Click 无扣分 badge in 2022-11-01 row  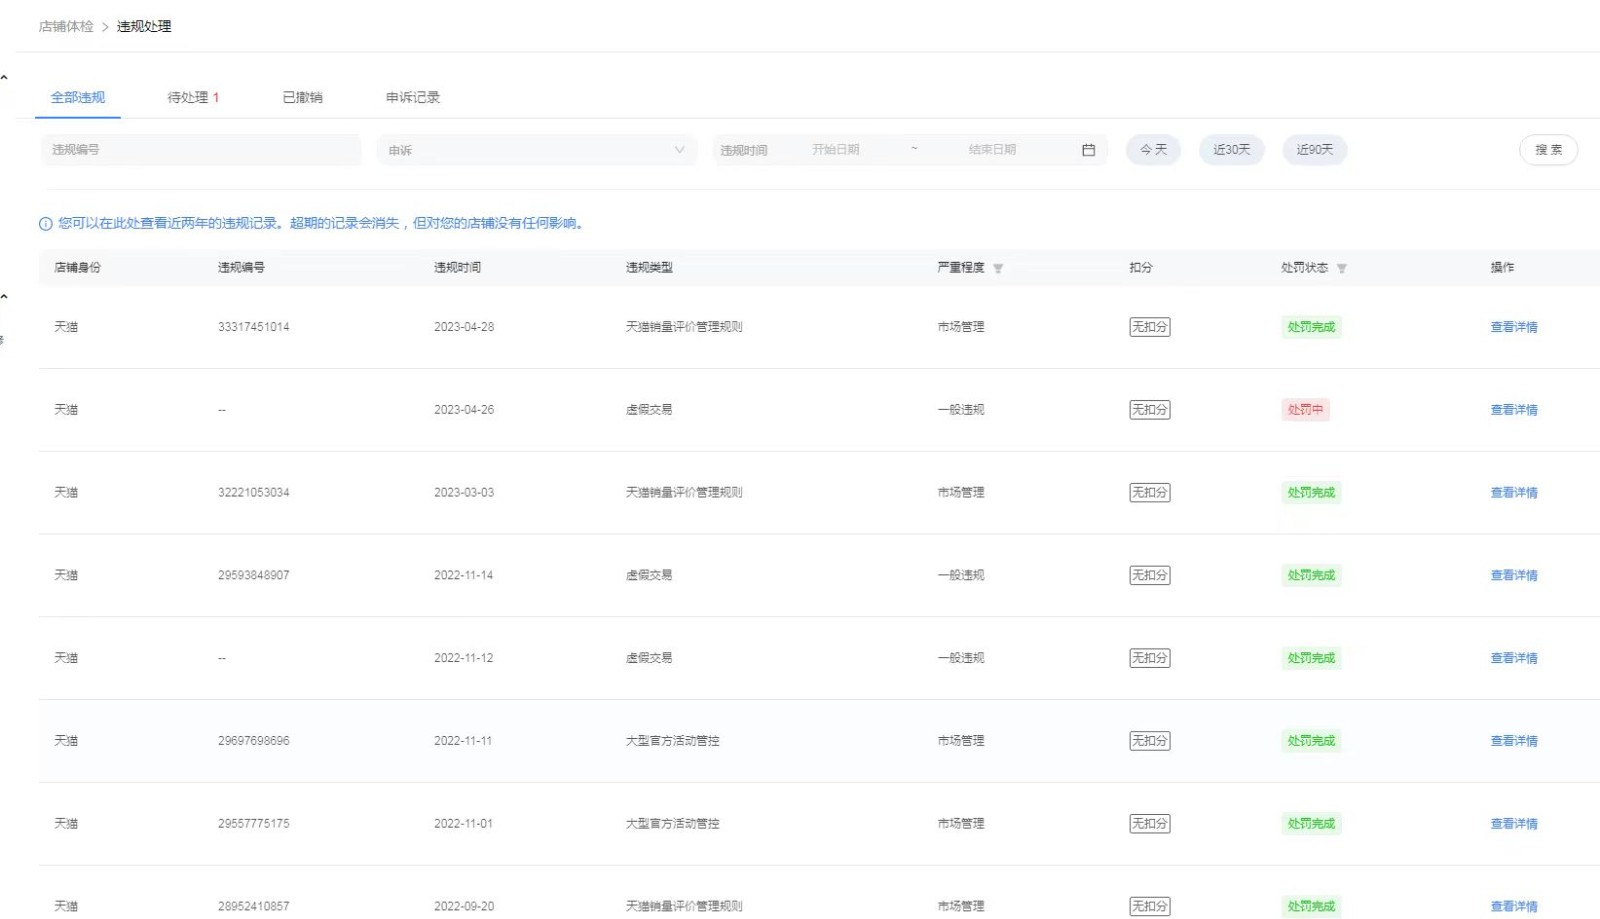pyautogui.click(x=1149, y=824)
